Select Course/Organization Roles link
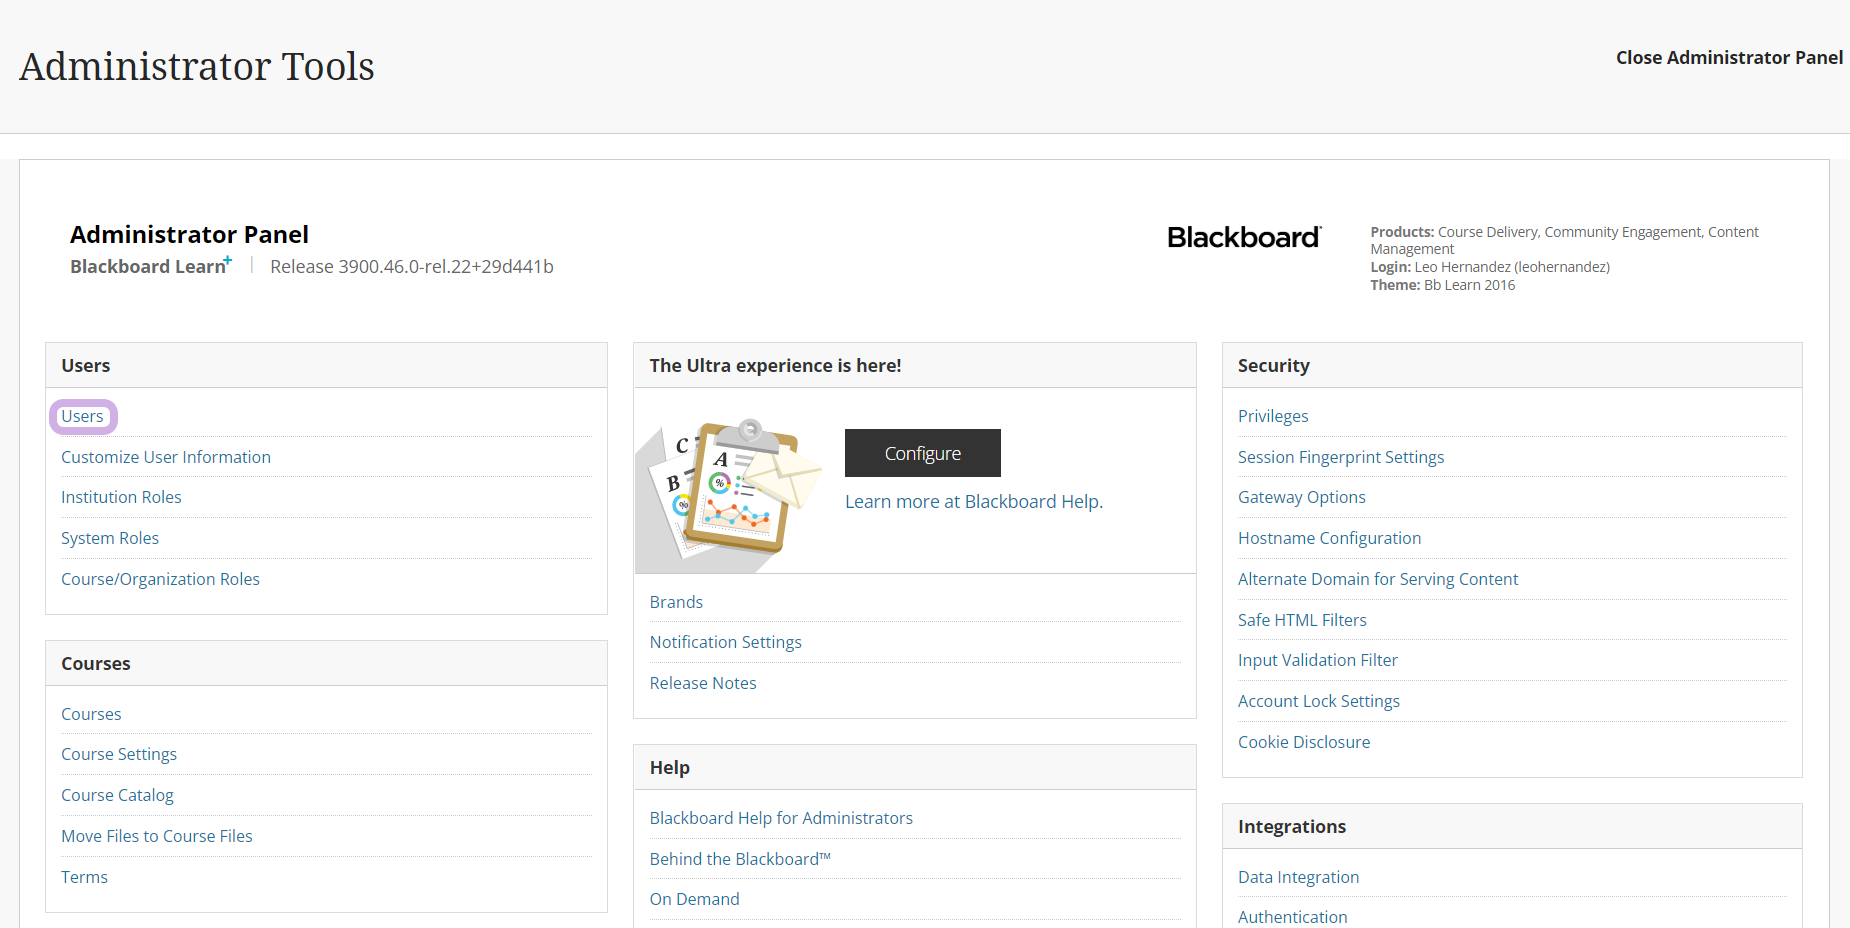Viewport: 1850px width, 928px height. (x=160, y=579)
